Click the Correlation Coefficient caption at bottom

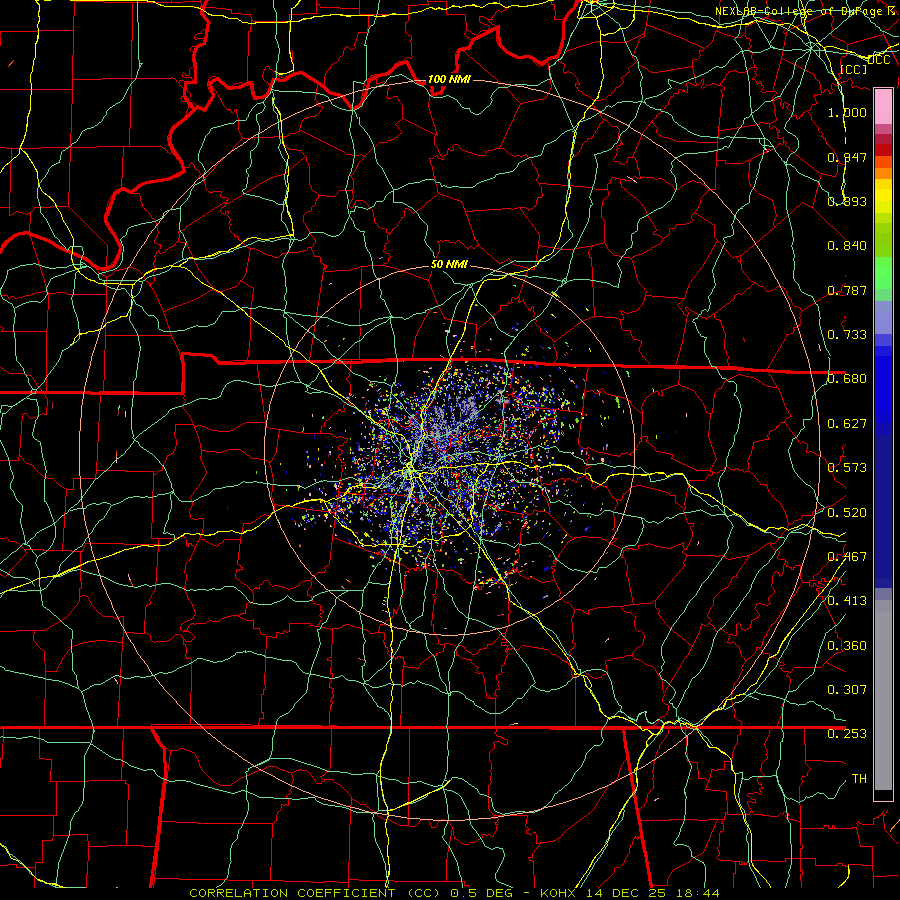(x=454, y=893)
